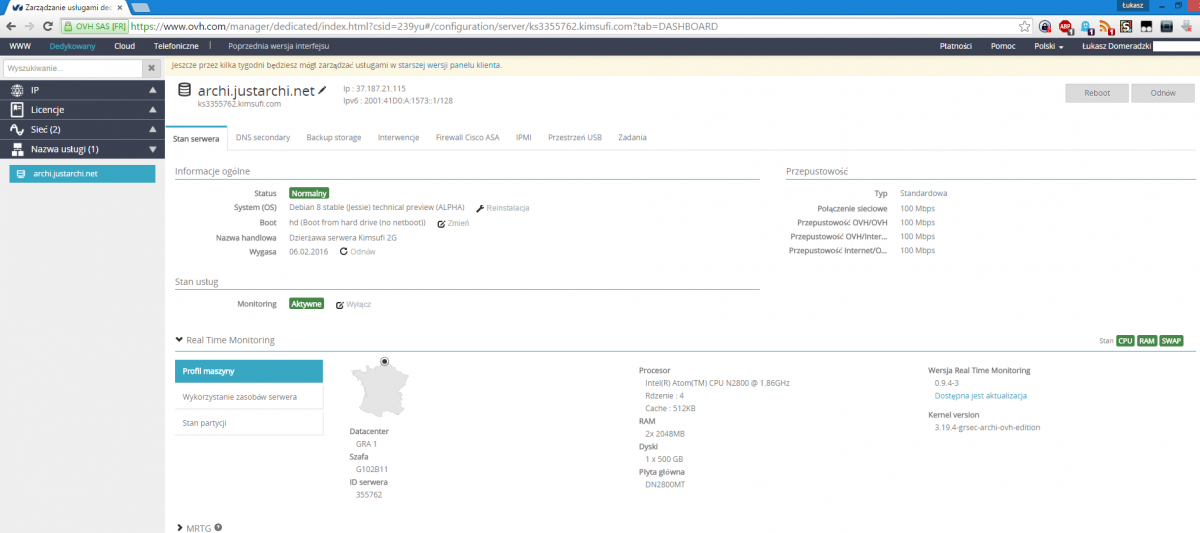Select Cloud in top navigation
1200x533 pixels.
125,46
